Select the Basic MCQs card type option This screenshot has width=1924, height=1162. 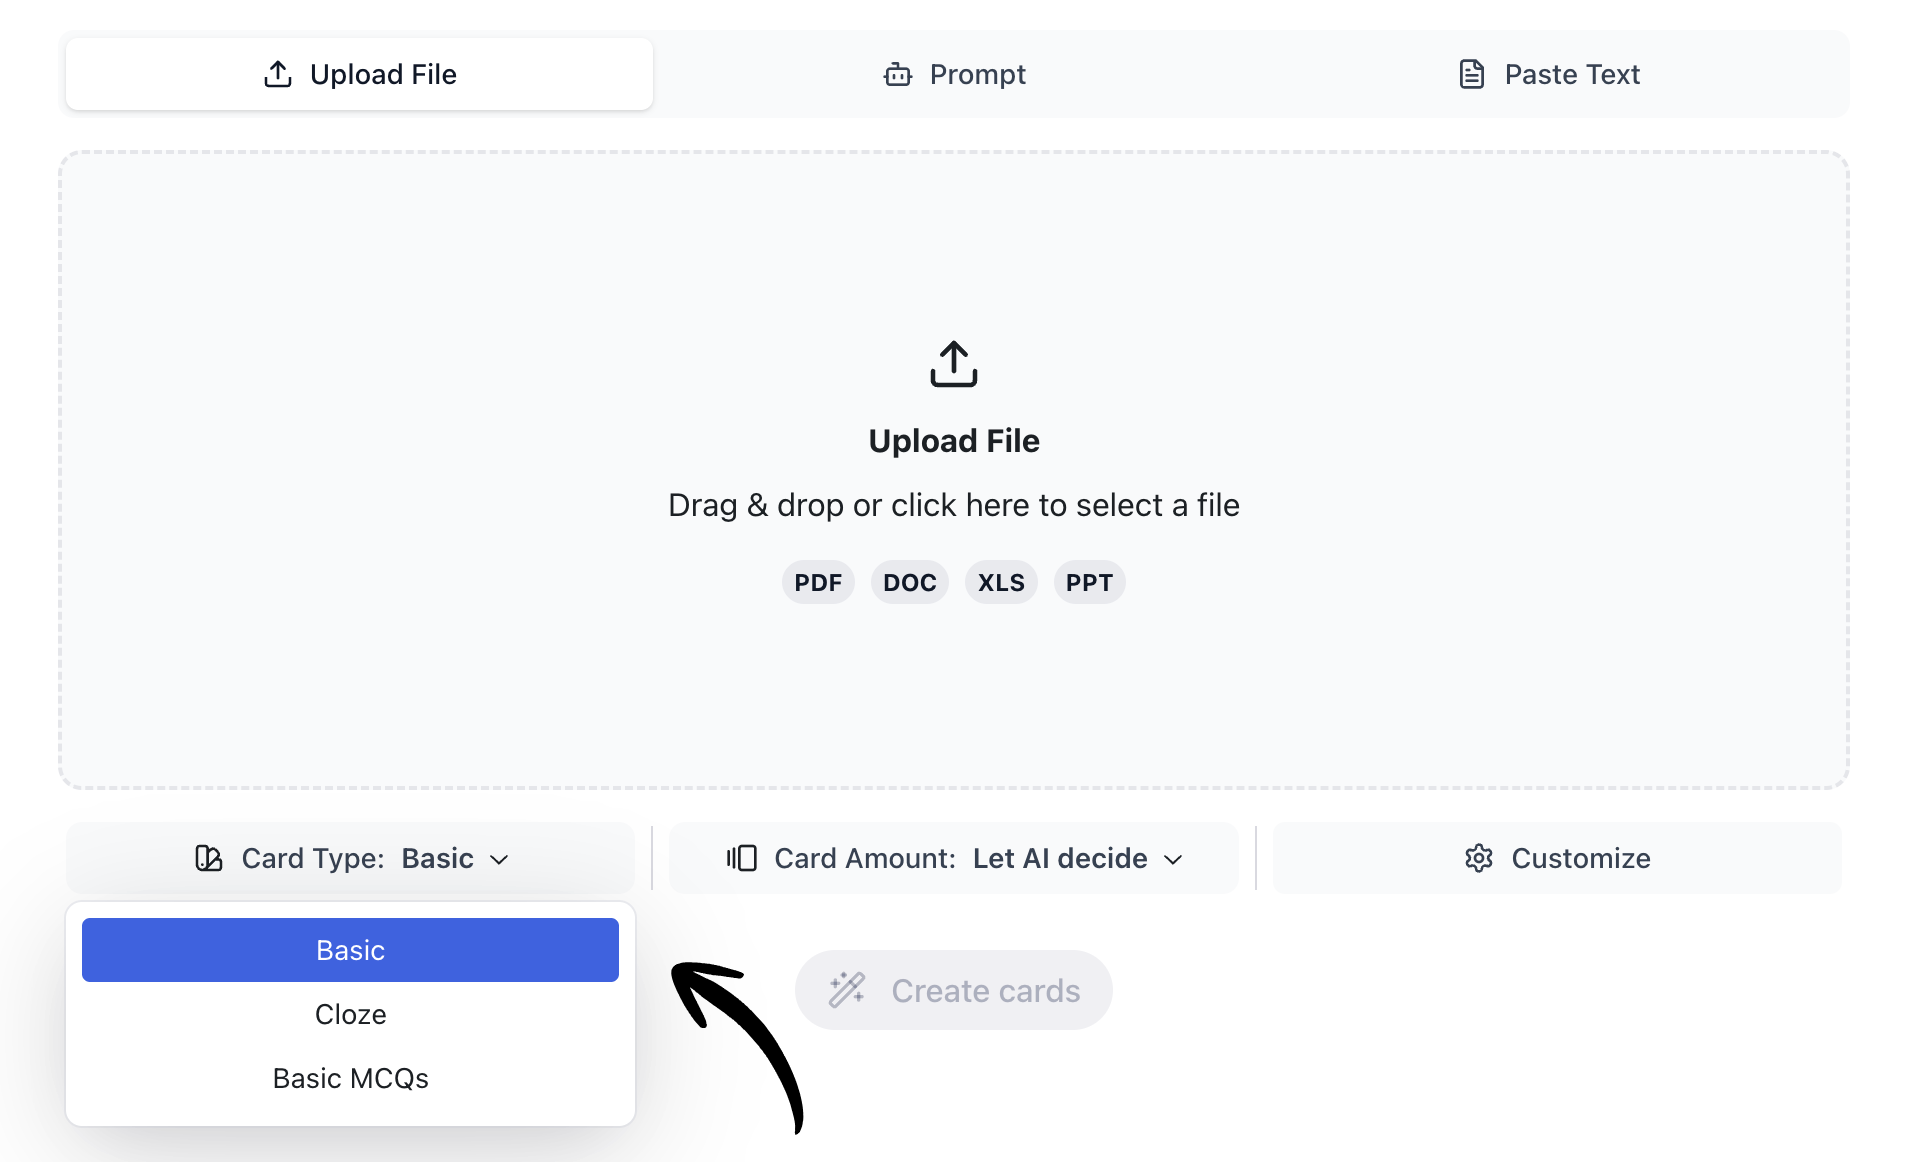pyautogui.click(x=350, y=1078)
